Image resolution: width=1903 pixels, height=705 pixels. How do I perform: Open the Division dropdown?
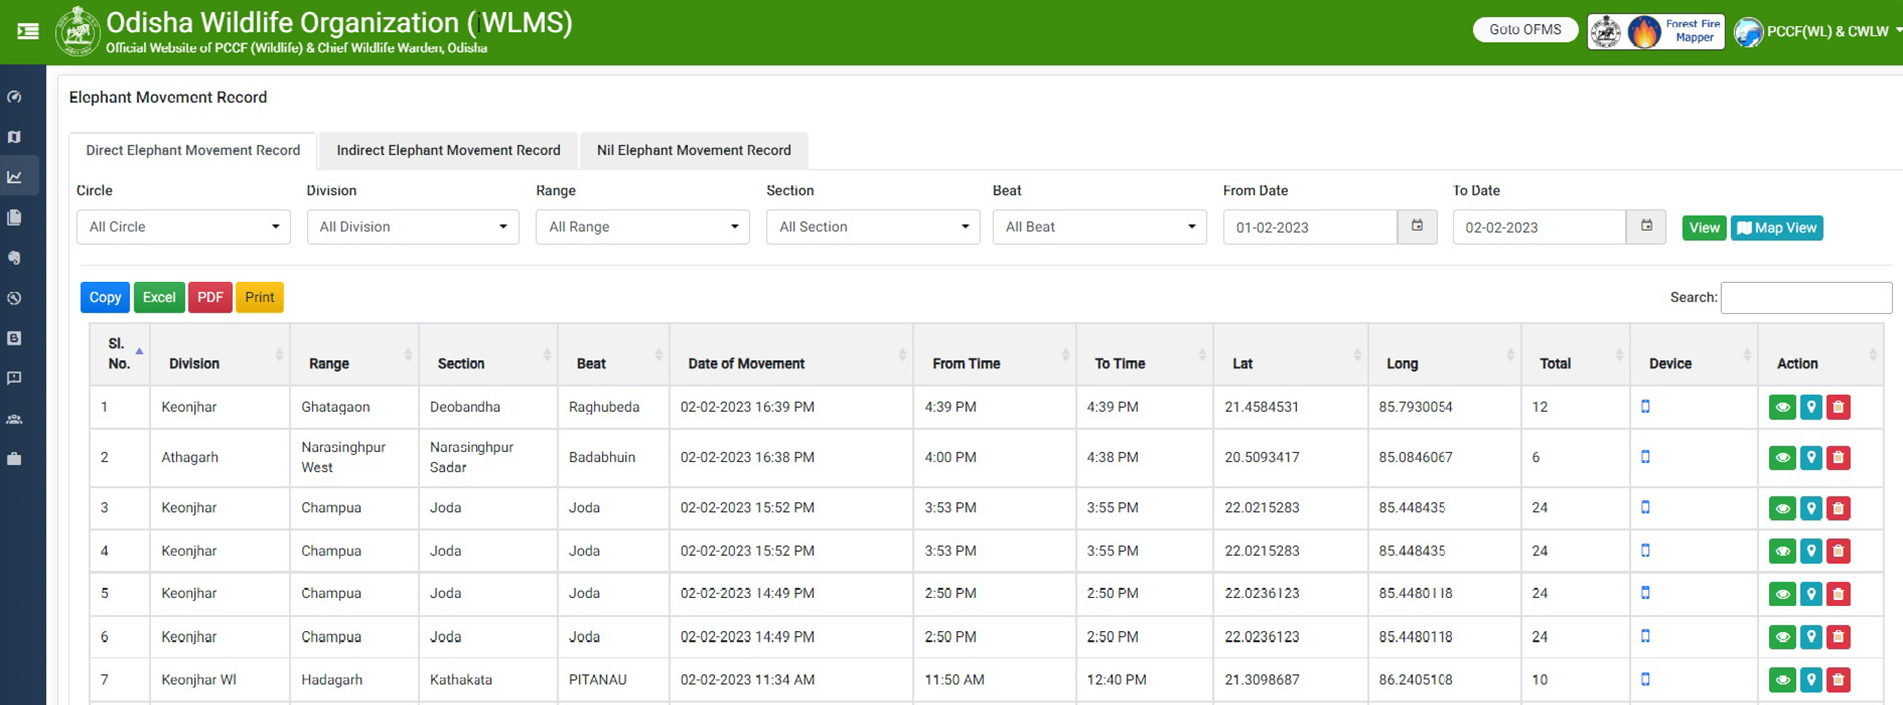413,227
